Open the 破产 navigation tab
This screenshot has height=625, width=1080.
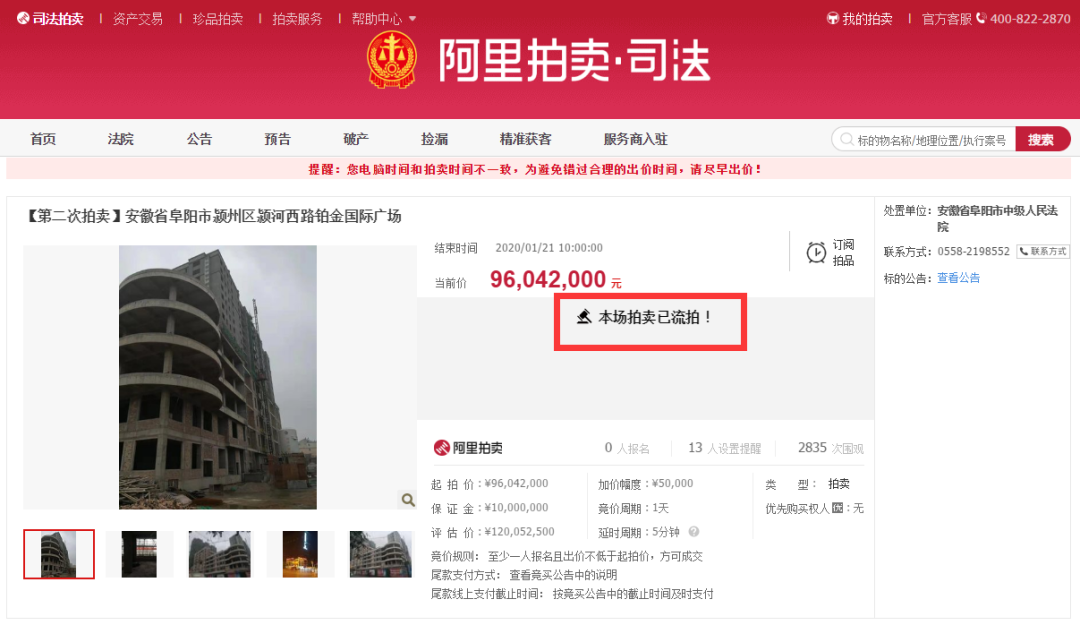pos(356,139)
